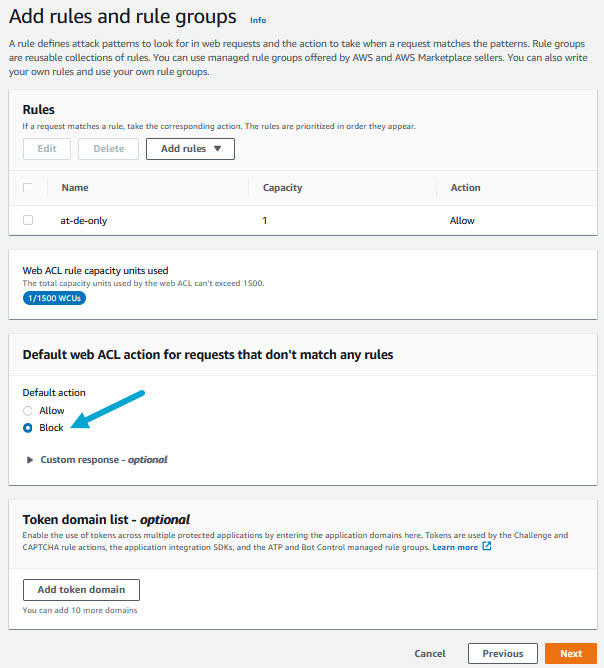The height and width of the screenshot is (668, 604).
Task: Select the Allow default action
Action: click(x=28, y=411)
